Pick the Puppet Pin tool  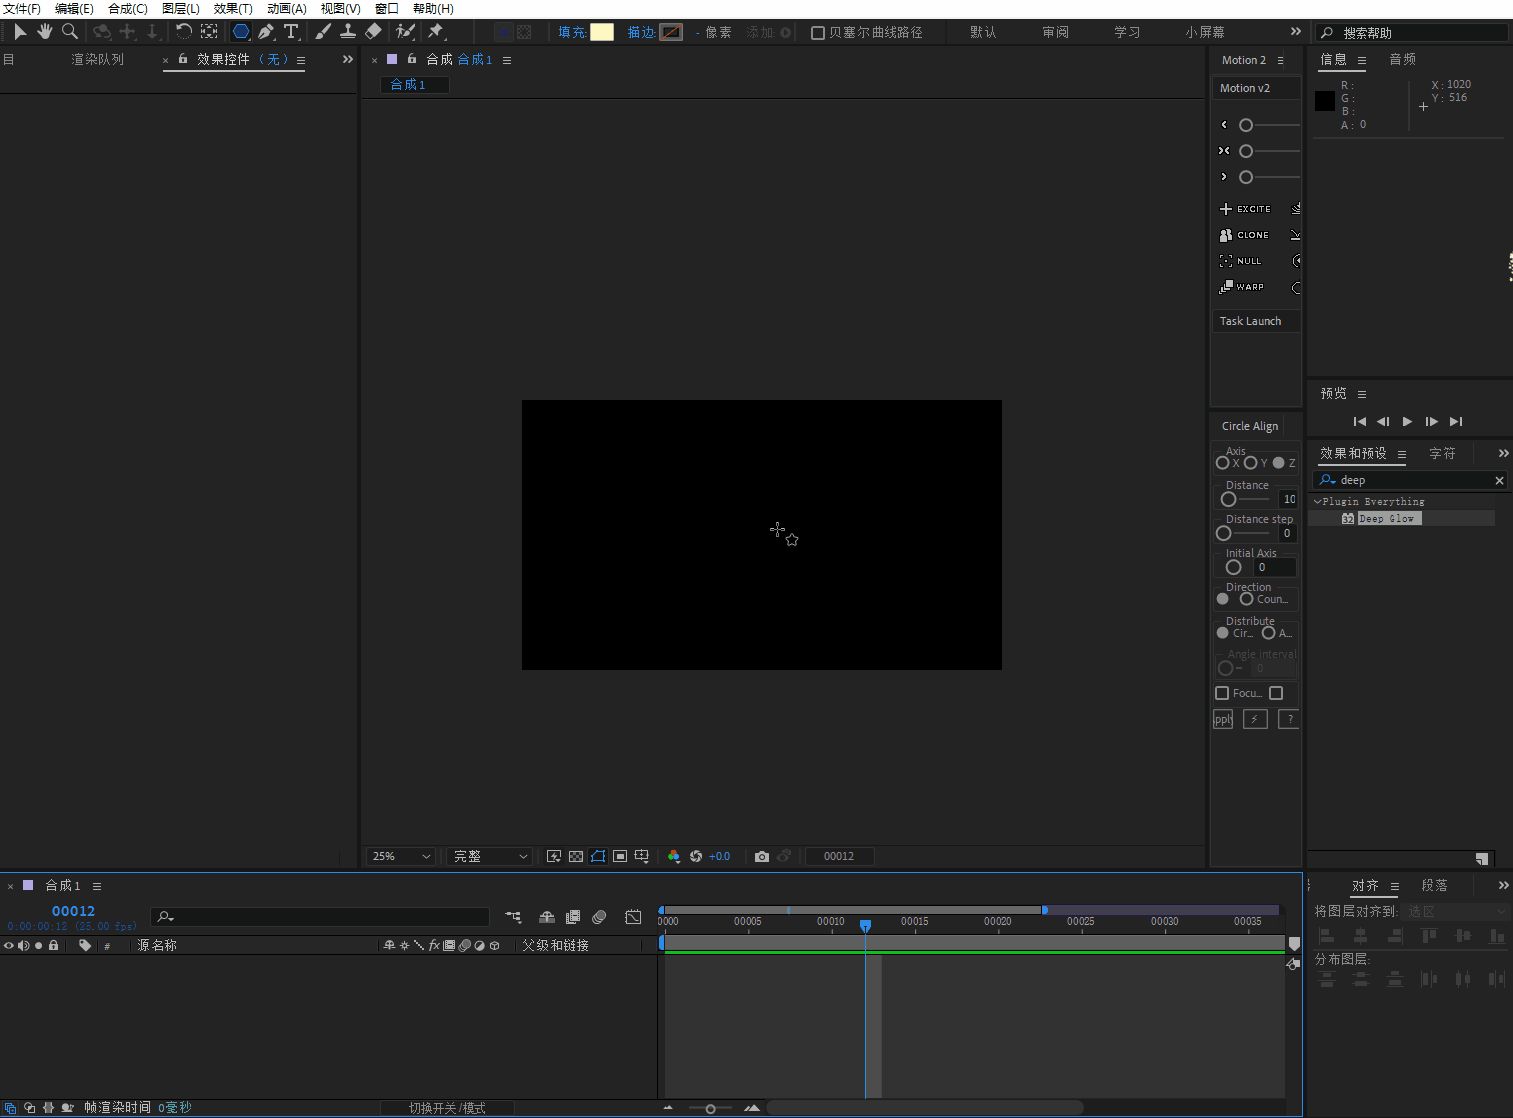coord(436,32)
